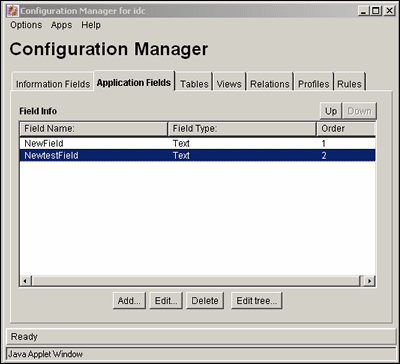Click the Add... button
This screenshot has height=364, width=400.
point(129,301)
